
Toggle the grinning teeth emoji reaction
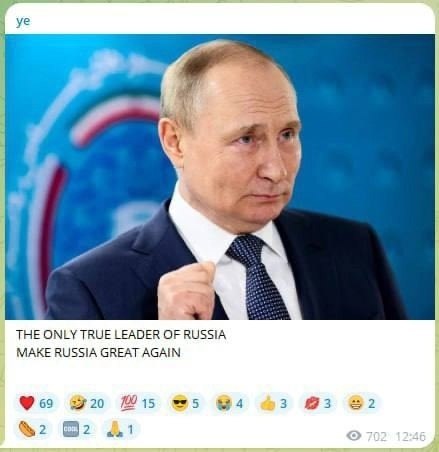[362, 403]
